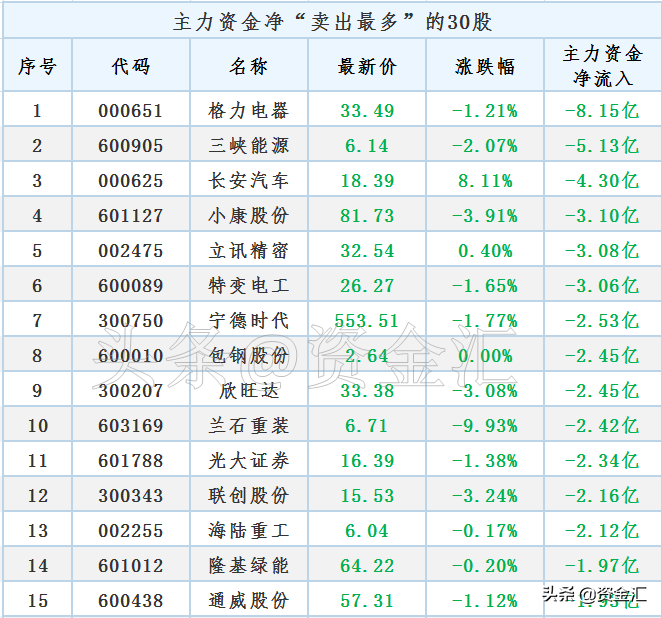Image resolution: width=662 pixels, height=618 pixels.
Task: Click the change value 8.11%
Action: click(485, 181)
